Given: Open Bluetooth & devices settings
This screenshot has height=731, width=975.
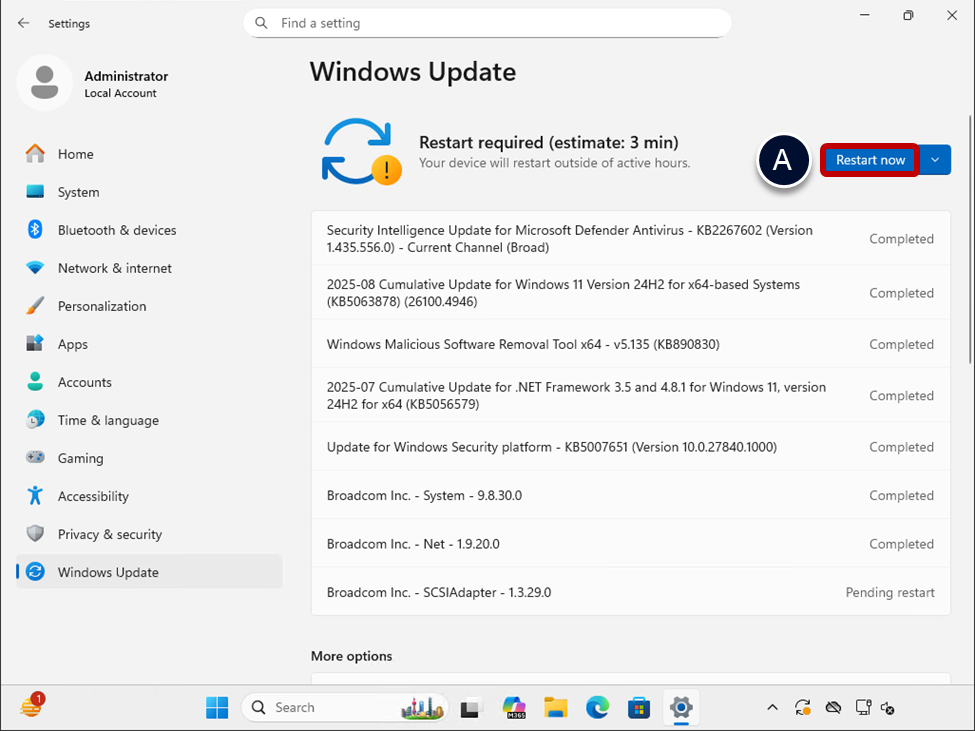Looking at the screenshot, I should click(116, 230).
